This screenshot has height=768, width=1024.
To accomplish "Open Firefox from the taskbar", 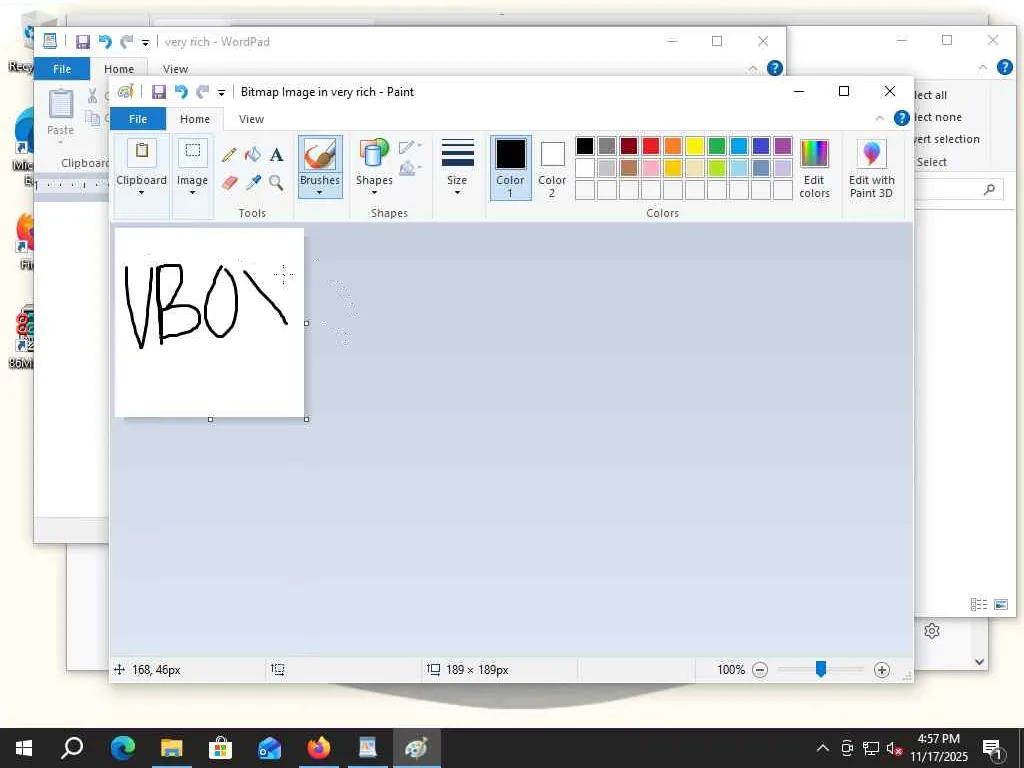I will coord(319,748).
